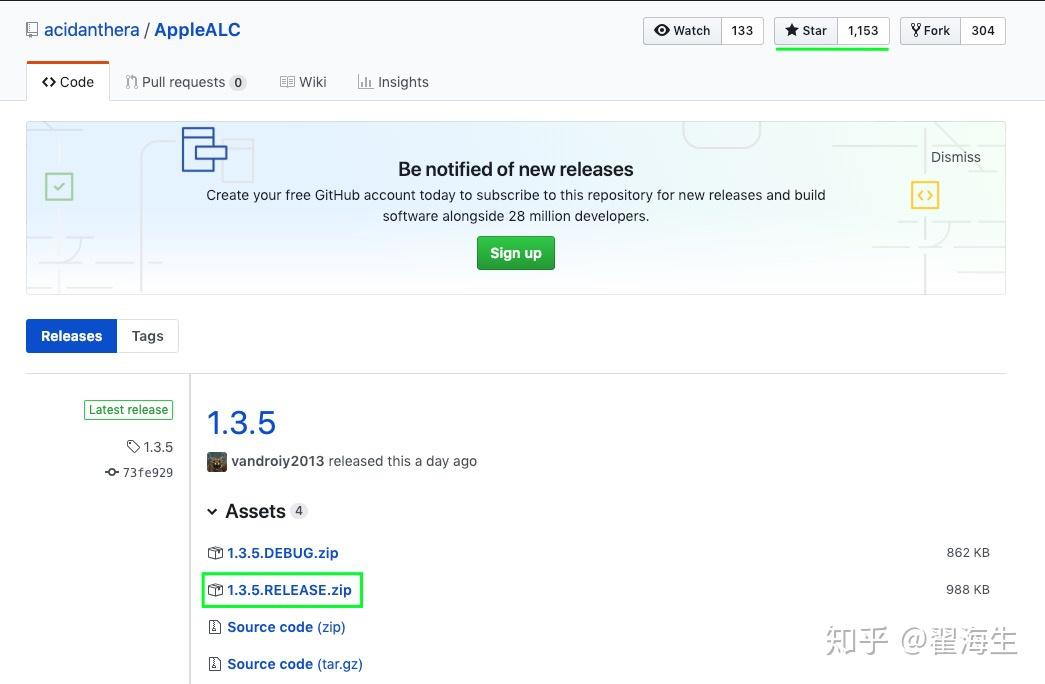Click the Wiki book icon
The width and height of the screenshot is (1045, 684).
click(x=287, y=82)
